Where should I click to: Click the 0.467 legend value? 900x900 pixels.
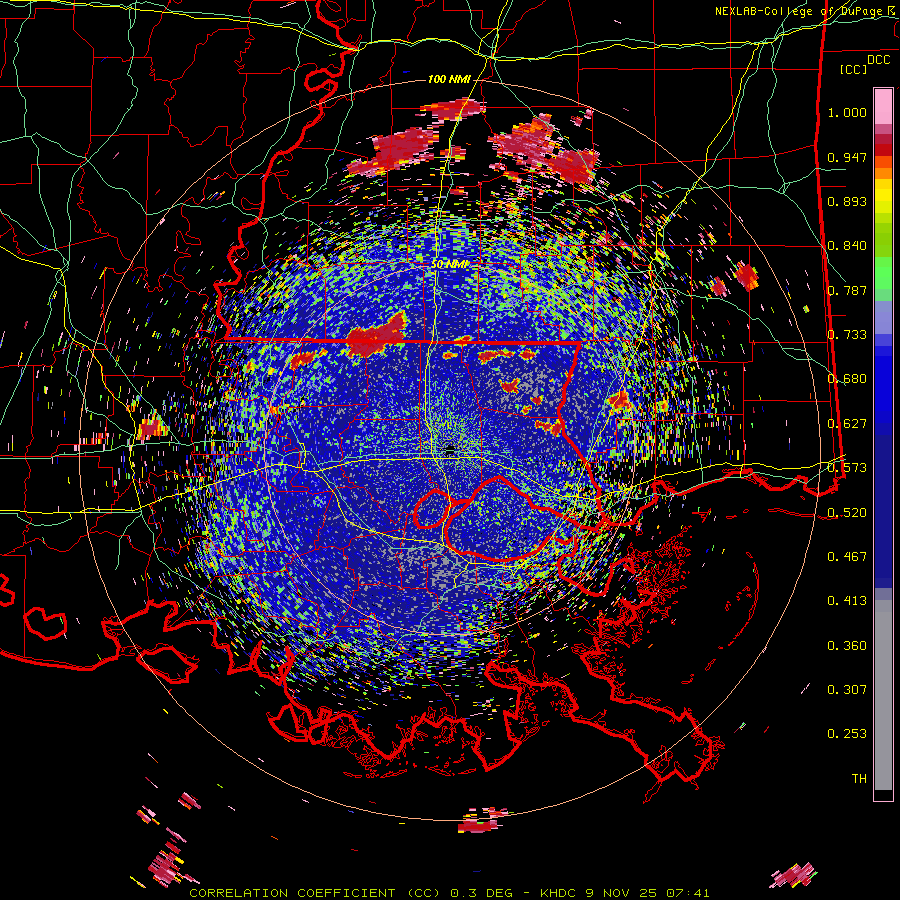coord(847,557)
